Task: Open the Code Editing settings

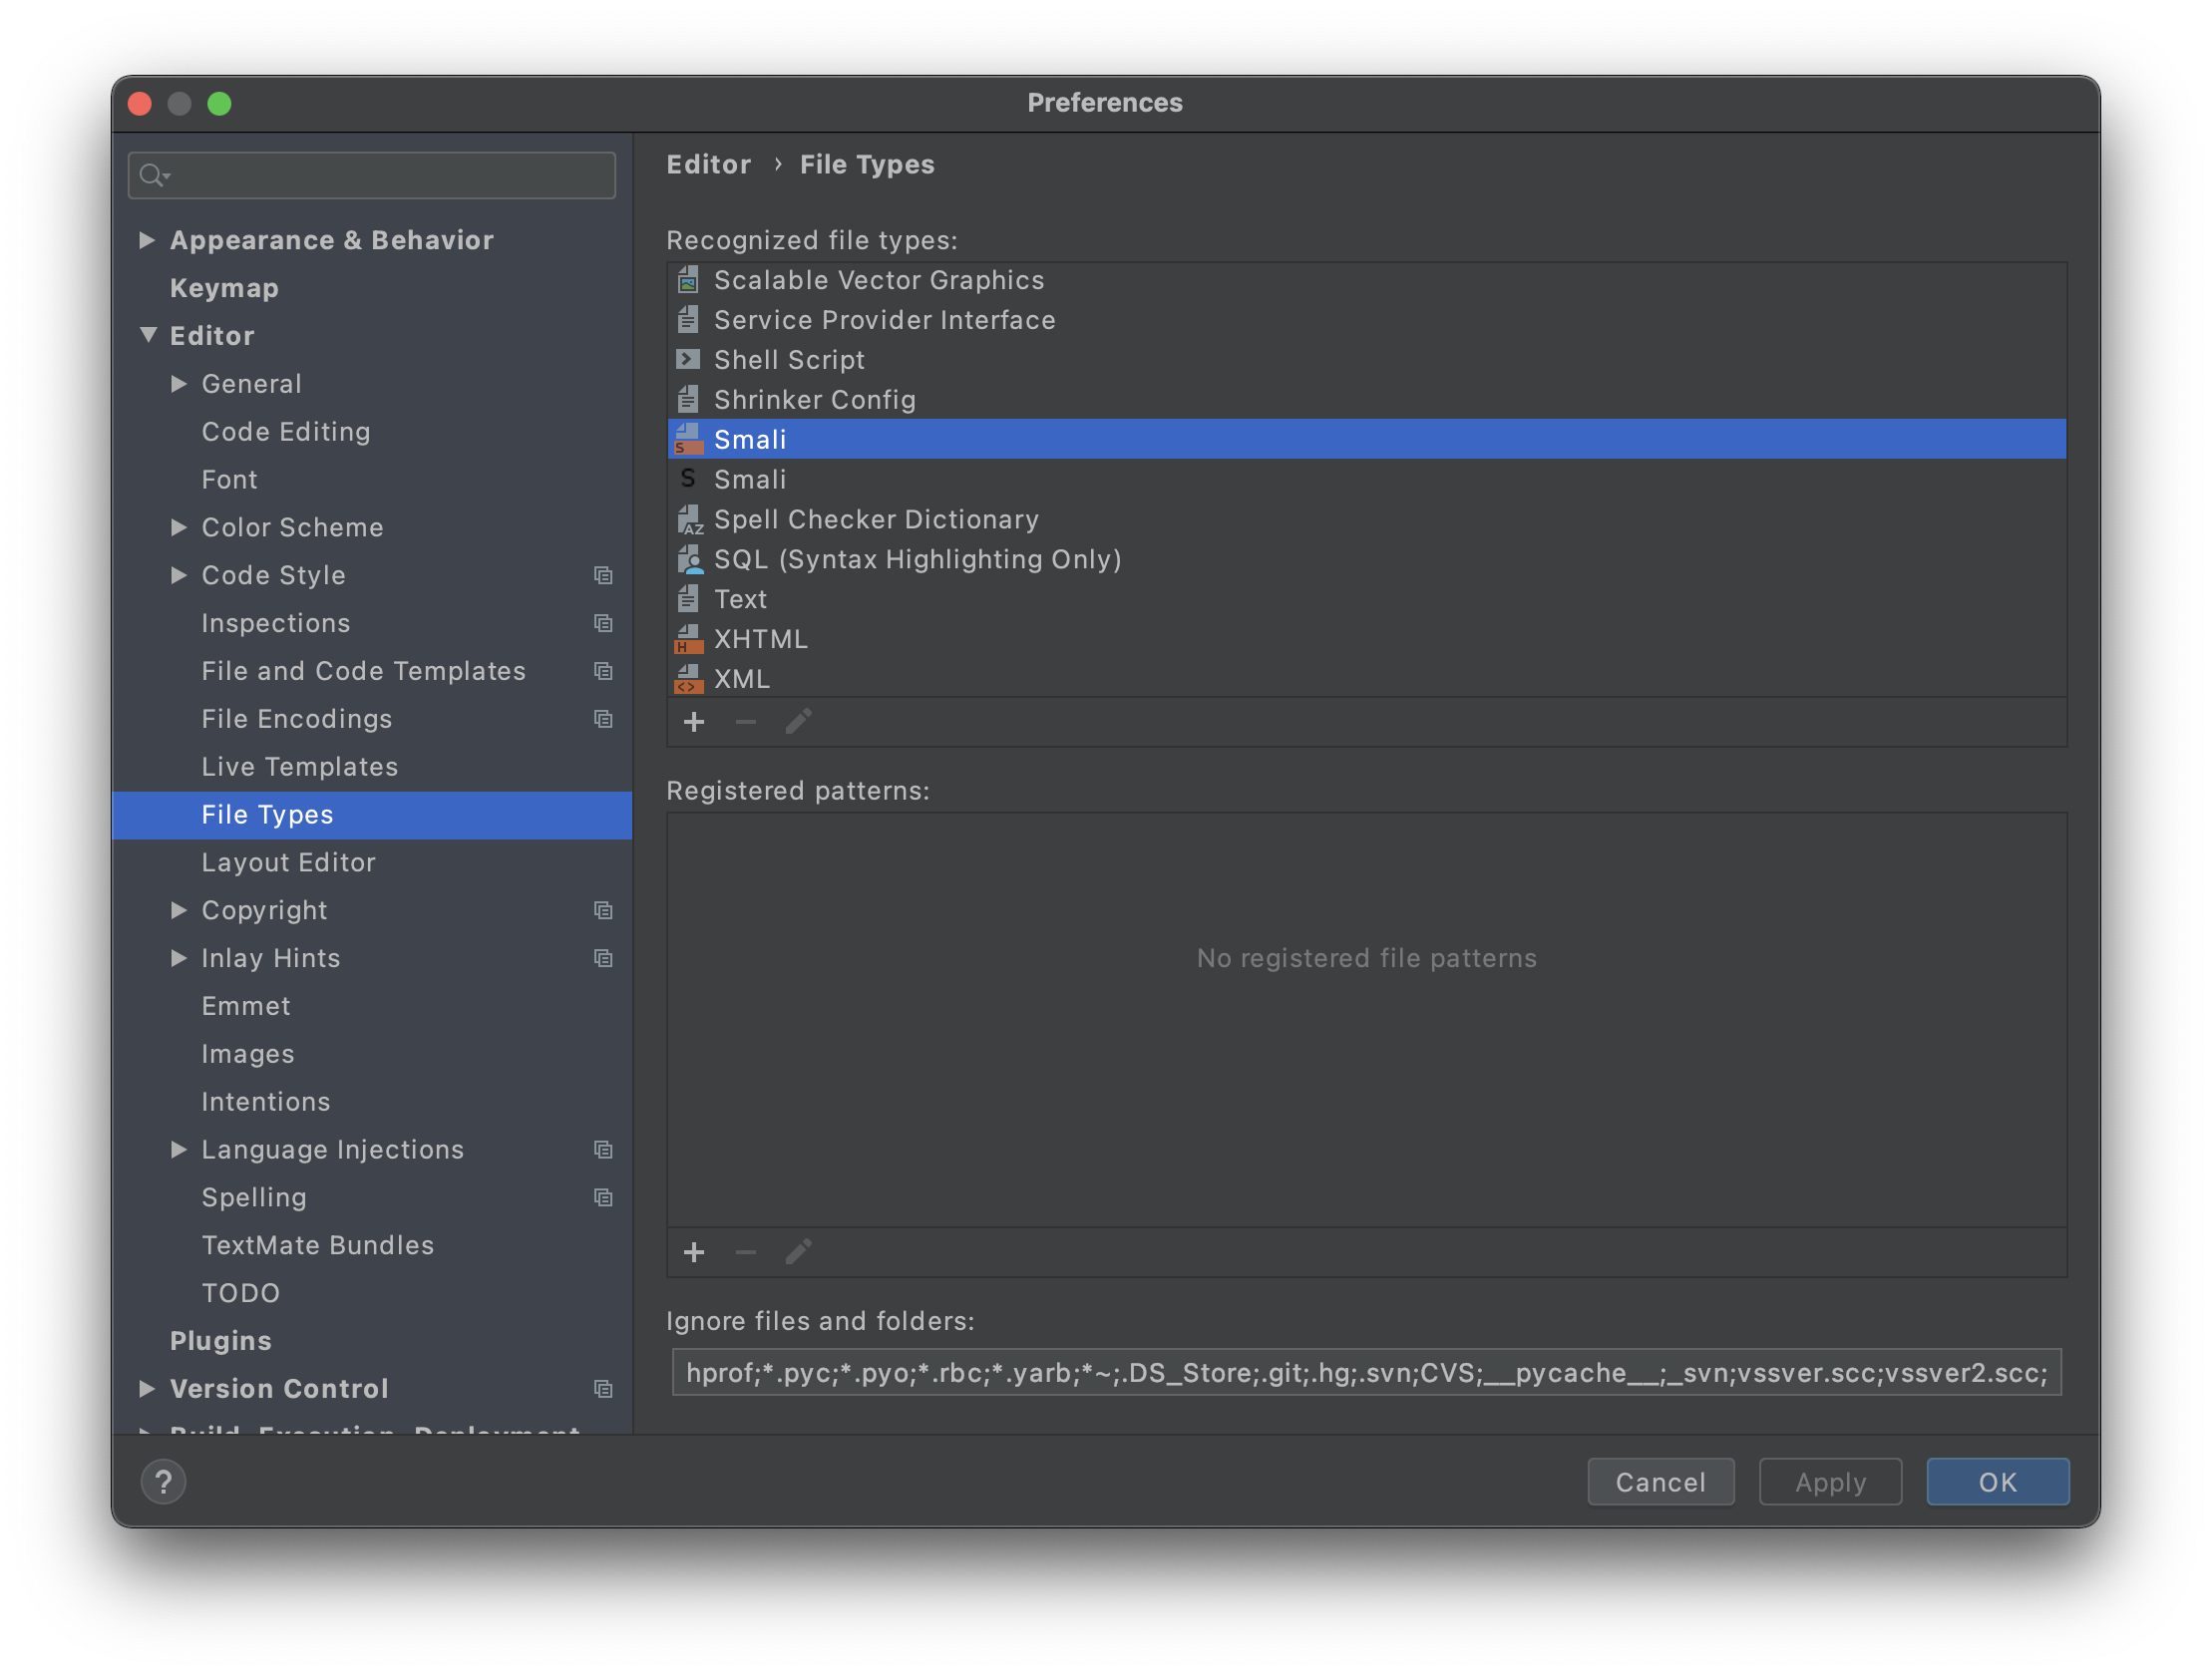Action: coord(286,432)
